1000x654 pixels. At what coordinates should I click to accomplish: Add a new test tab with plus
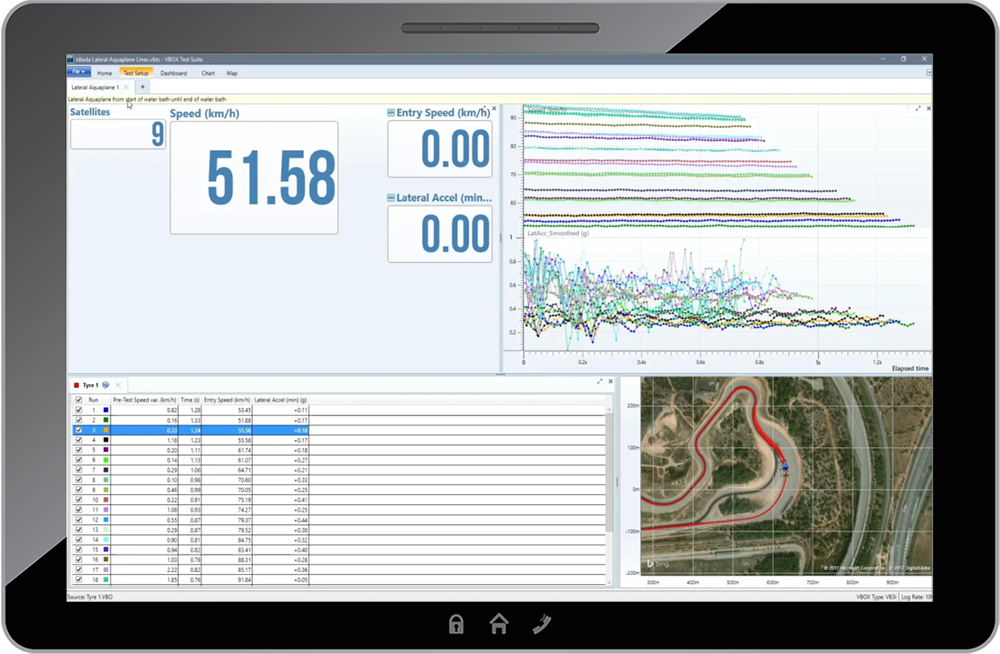[142, 88]
